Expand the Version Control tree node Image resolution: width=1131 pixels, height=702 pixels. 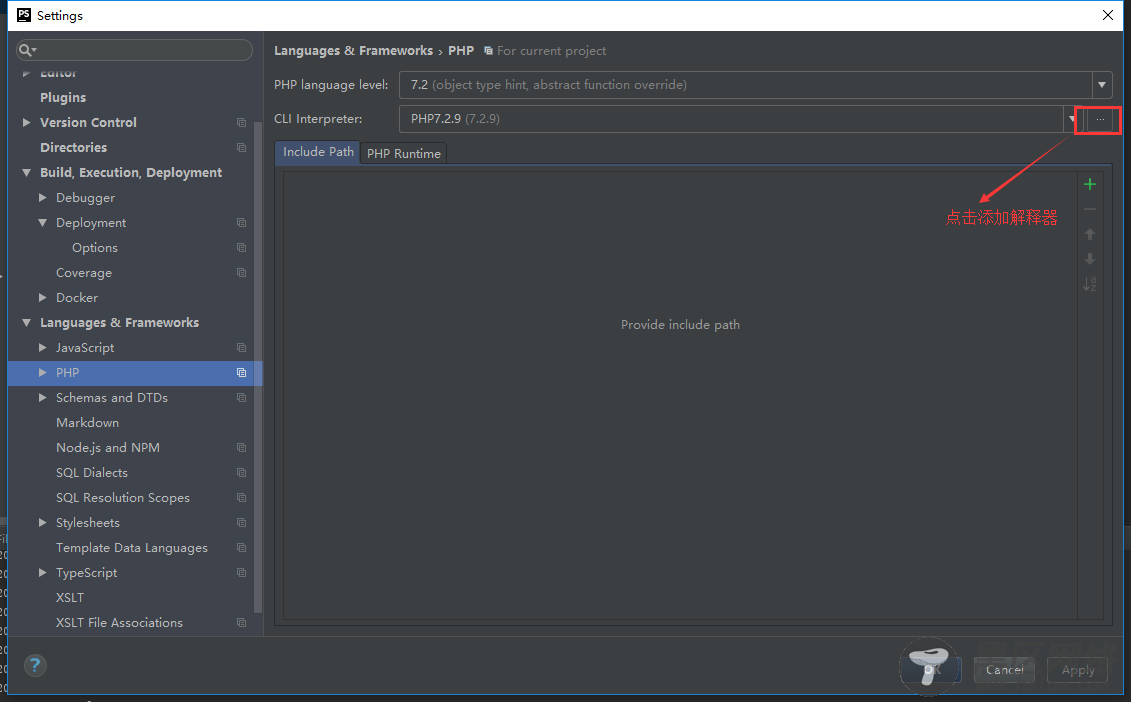click(27, 123)
